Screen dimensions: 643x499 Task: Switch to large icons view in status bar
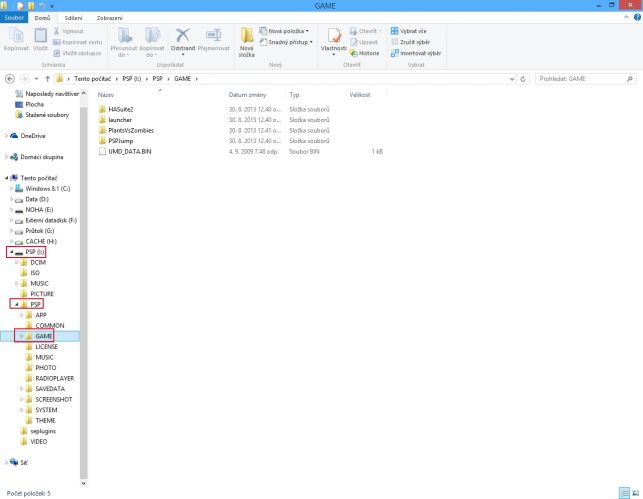coord(636,493)
